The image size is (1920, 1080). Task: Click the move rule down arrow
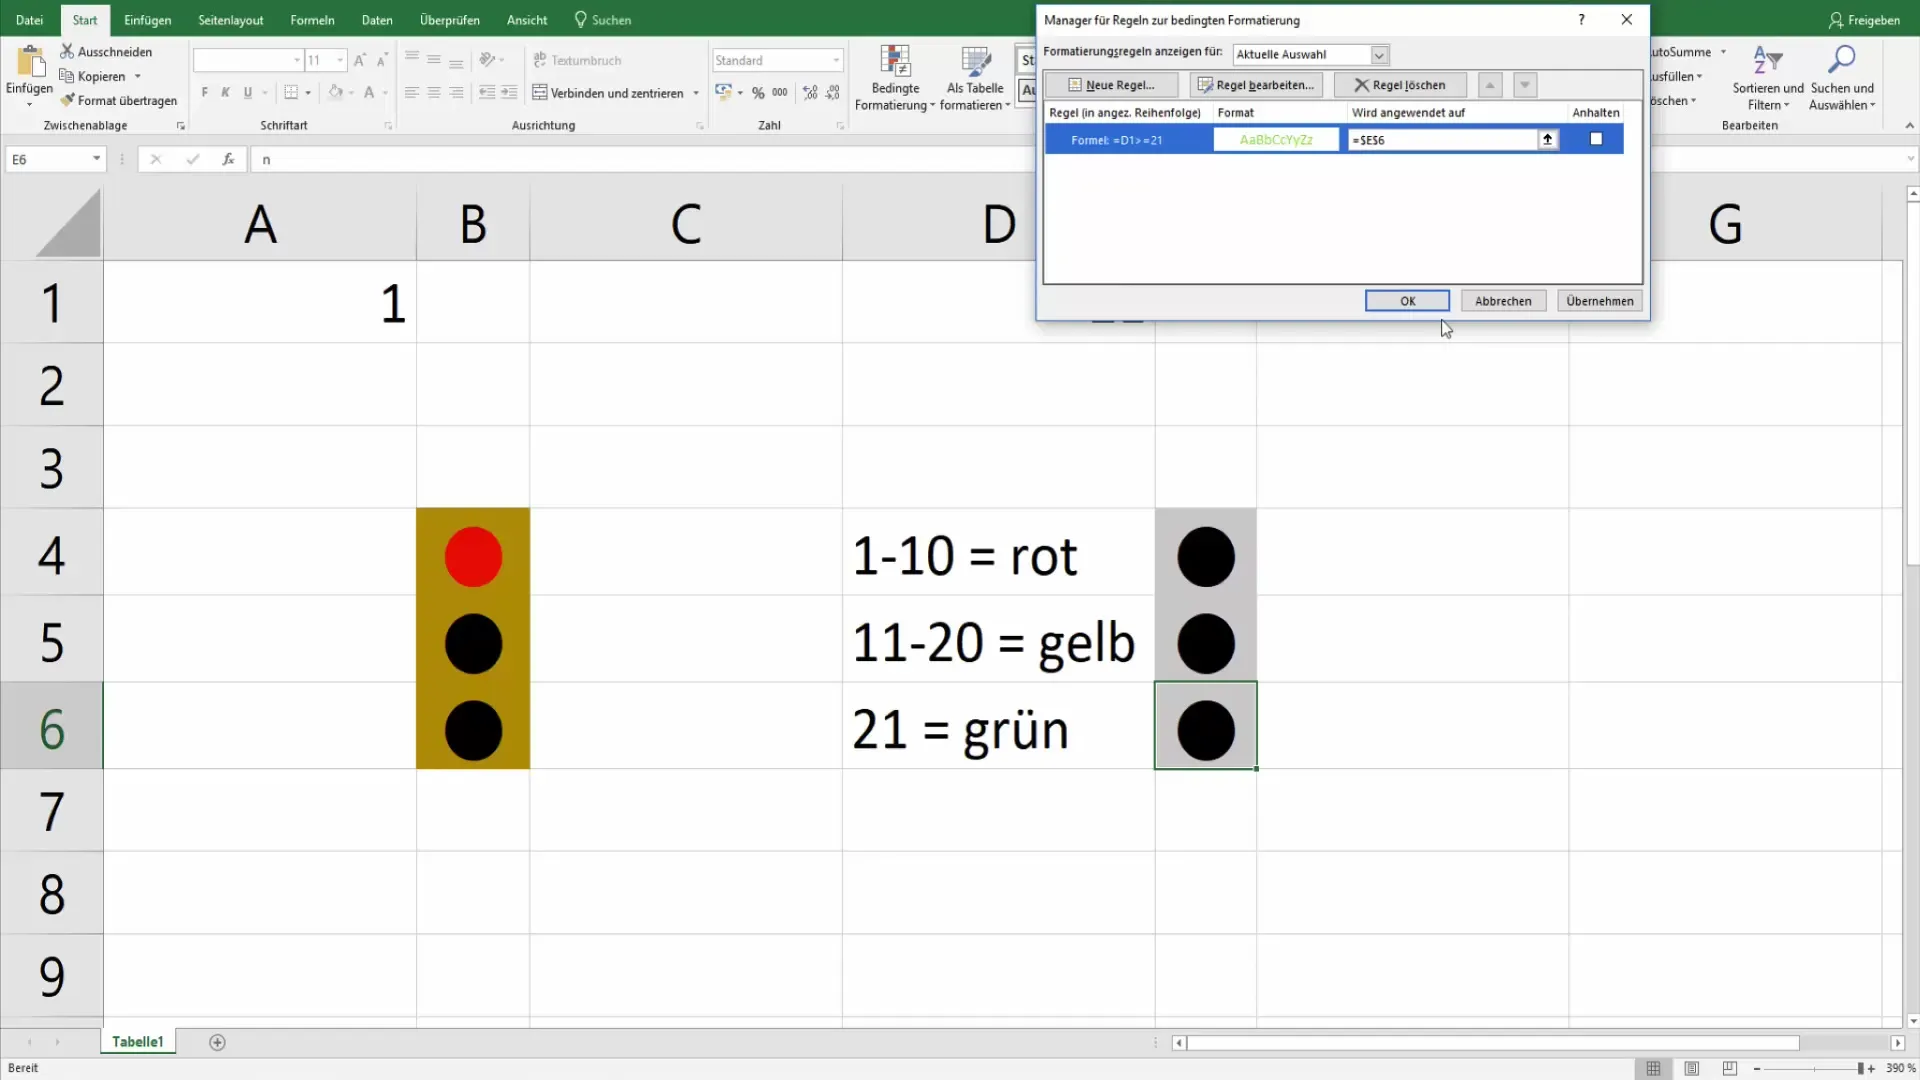pyautogui.click(x=1525, y=85)
